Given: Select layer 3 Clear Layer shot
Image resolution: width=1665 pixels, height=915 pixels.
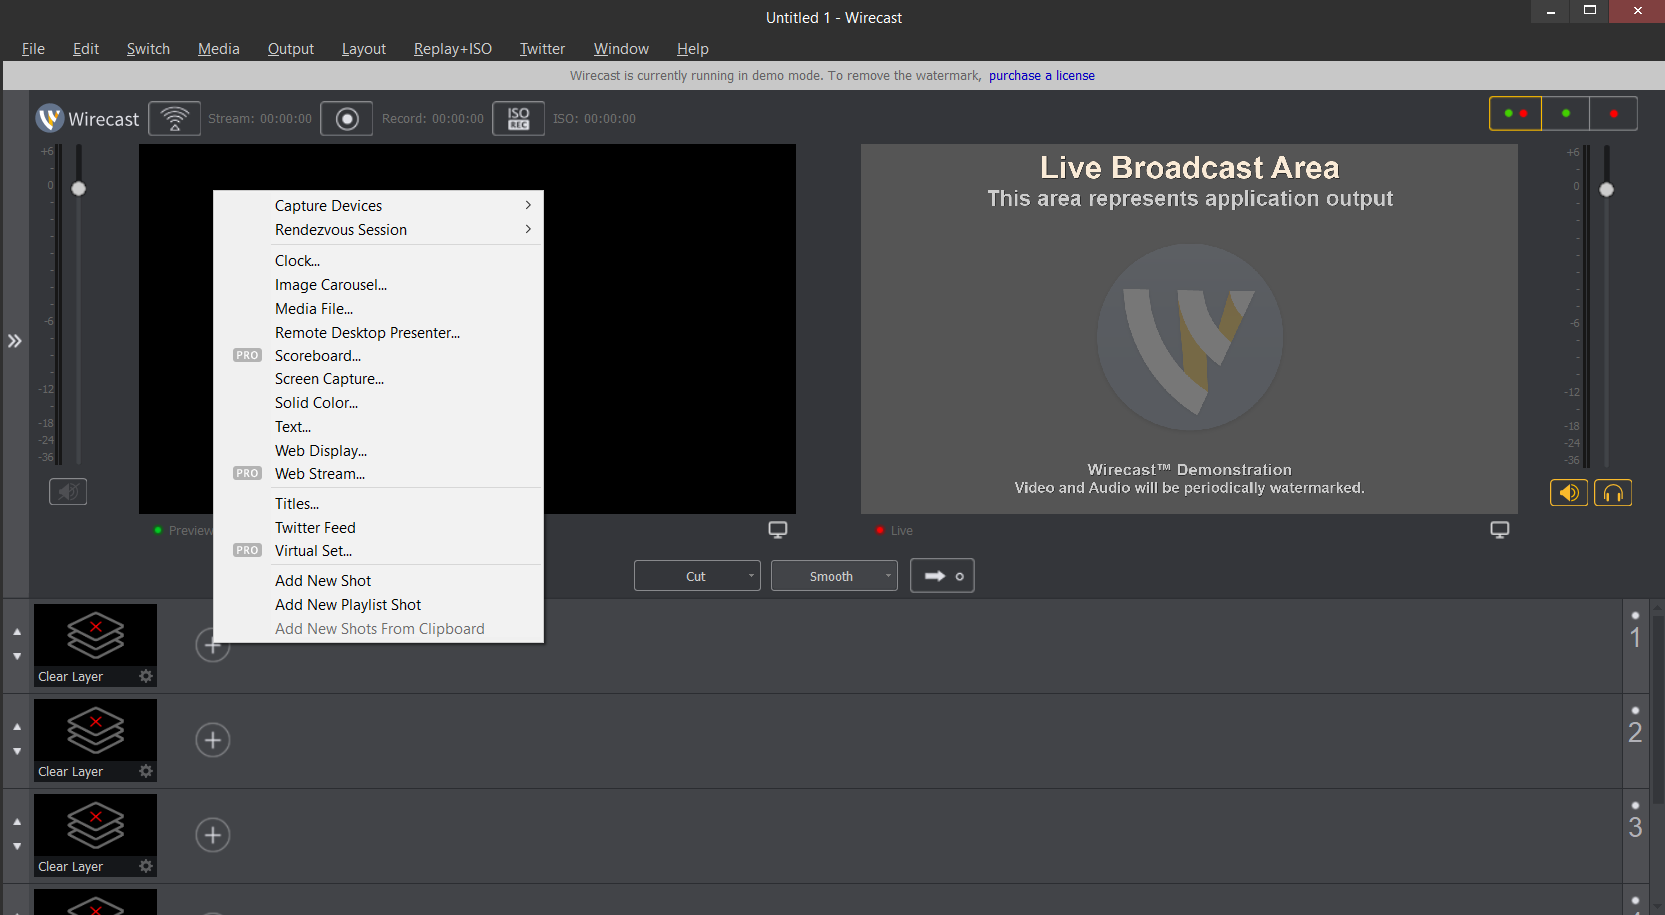Looking at the screenshot, I should pyautogui.click(x=95, y=835).
